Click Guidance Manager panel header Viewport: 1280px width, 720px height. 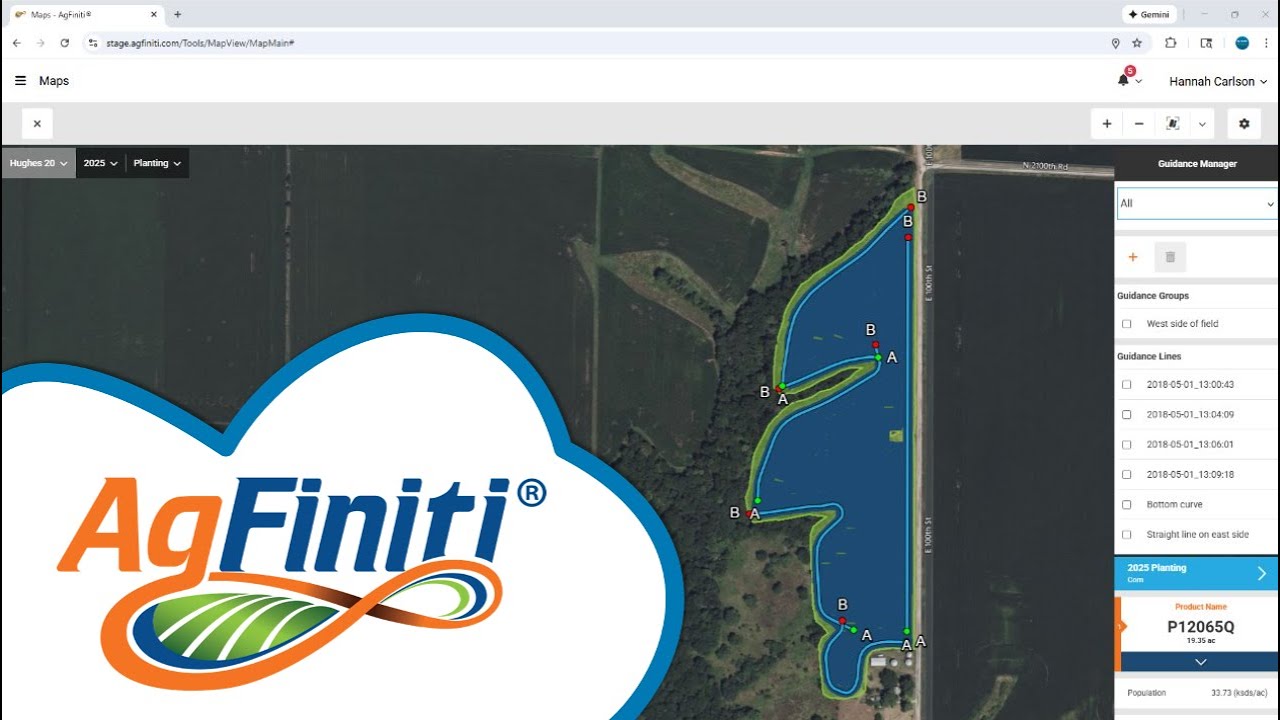coord(1197,164)
